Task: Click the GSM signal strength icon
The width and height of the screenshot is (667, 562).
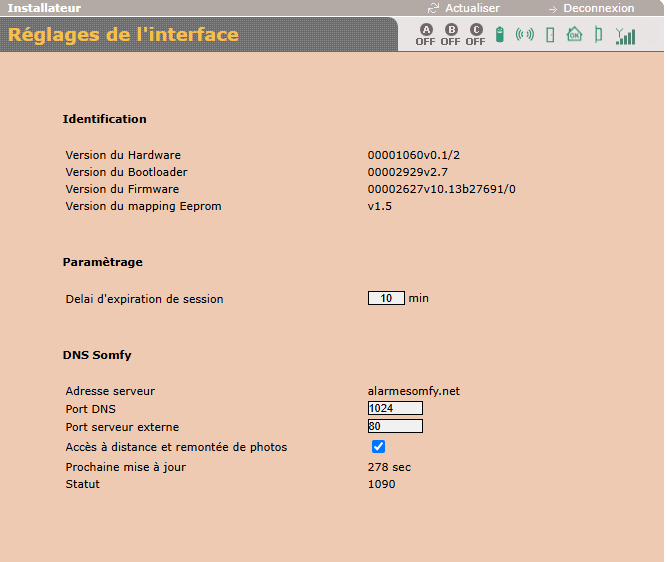Action: click(x=625, y=36)
